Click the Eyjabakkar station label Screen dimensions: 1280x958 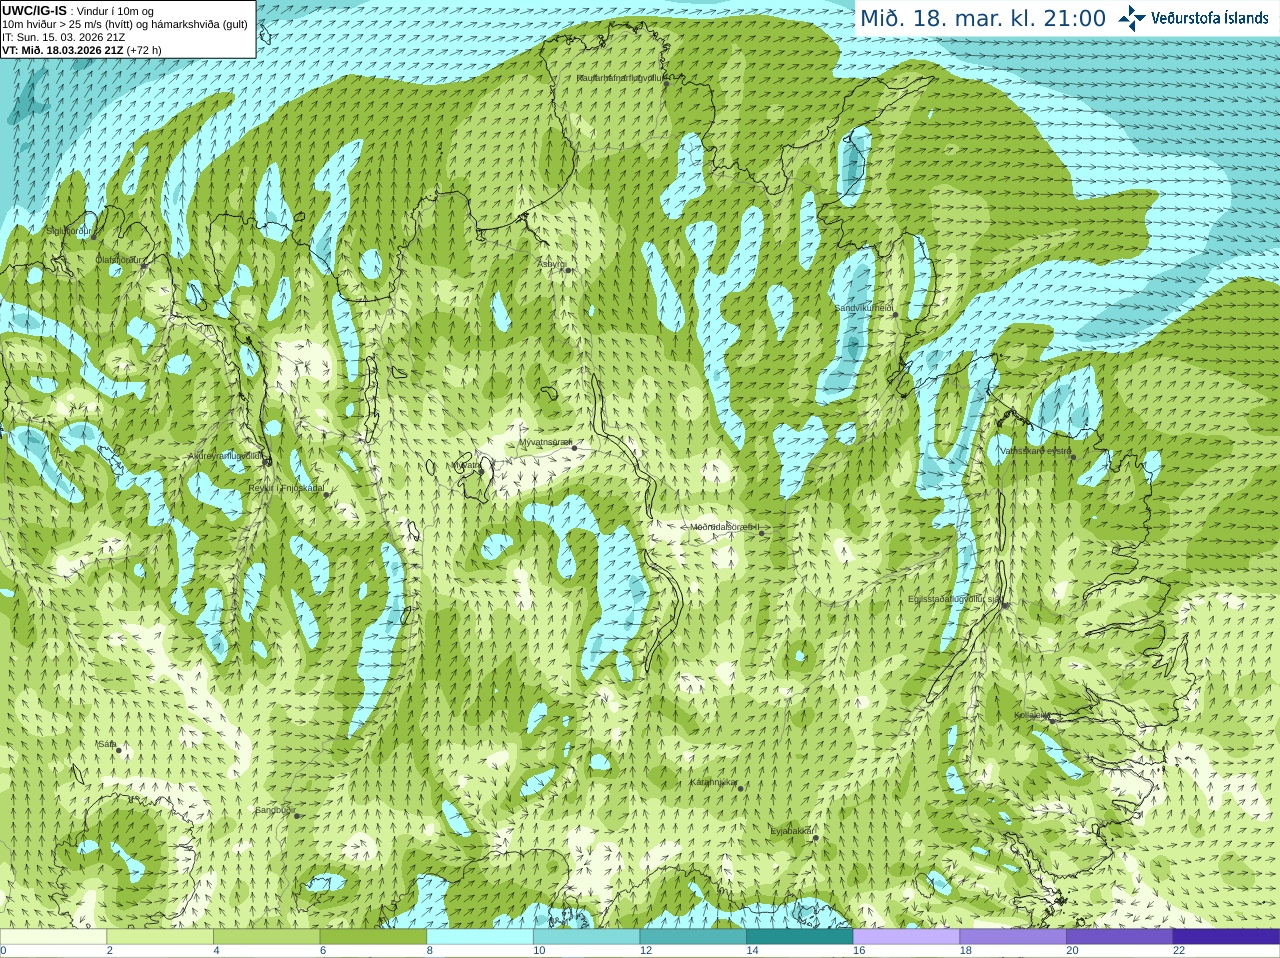click(x=792, y=831)
